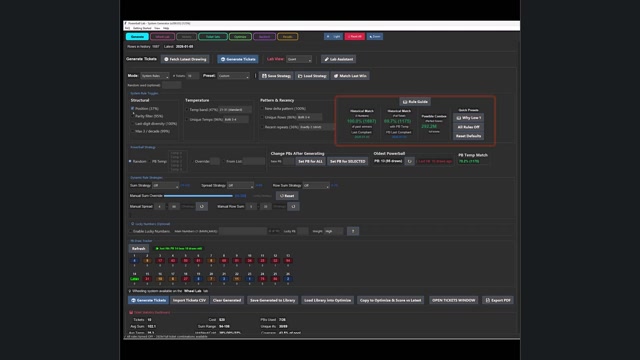Switch to the Wheel Lab tab
Viewport: 640px width, 360px height.
coord(162,37)
